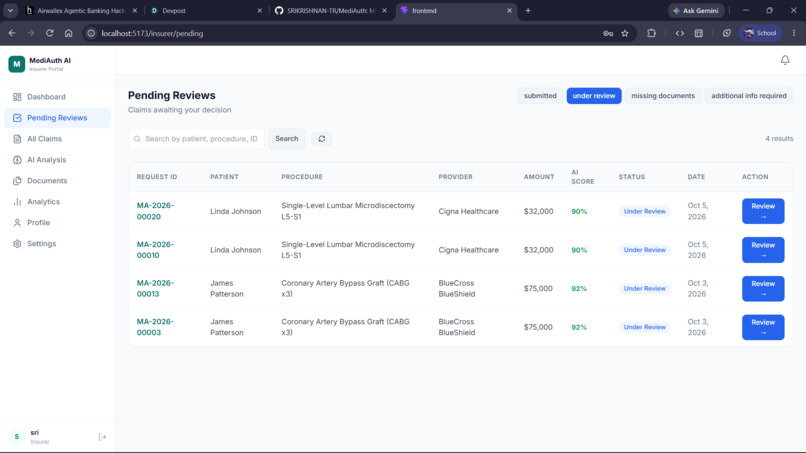806x453 pixels.
Task: Filter by additional info required
Action: 748,96
